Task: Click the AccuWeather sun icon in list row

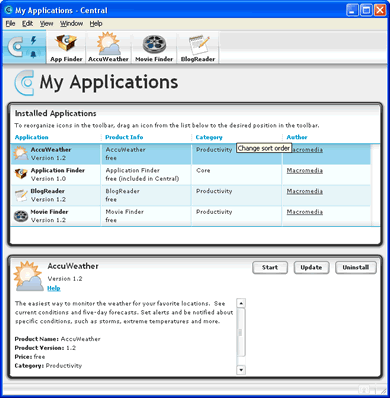Action: 21,153
